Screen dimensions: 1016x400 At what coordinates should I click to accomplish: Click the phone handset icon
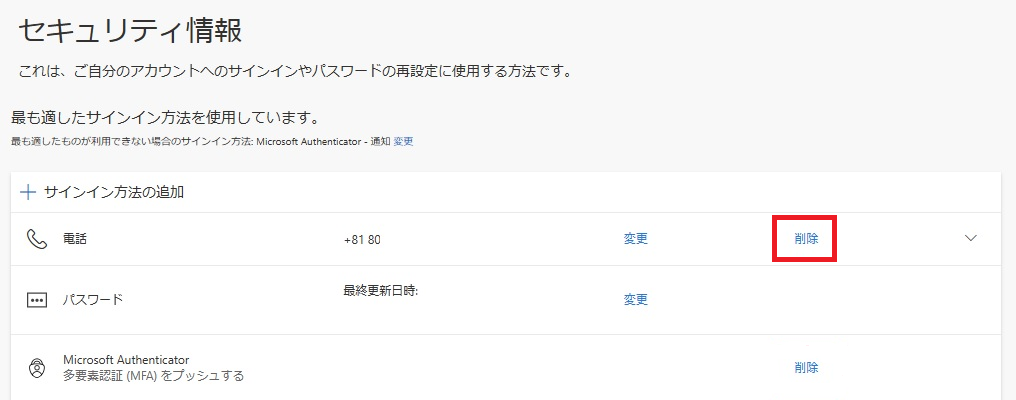36,239
